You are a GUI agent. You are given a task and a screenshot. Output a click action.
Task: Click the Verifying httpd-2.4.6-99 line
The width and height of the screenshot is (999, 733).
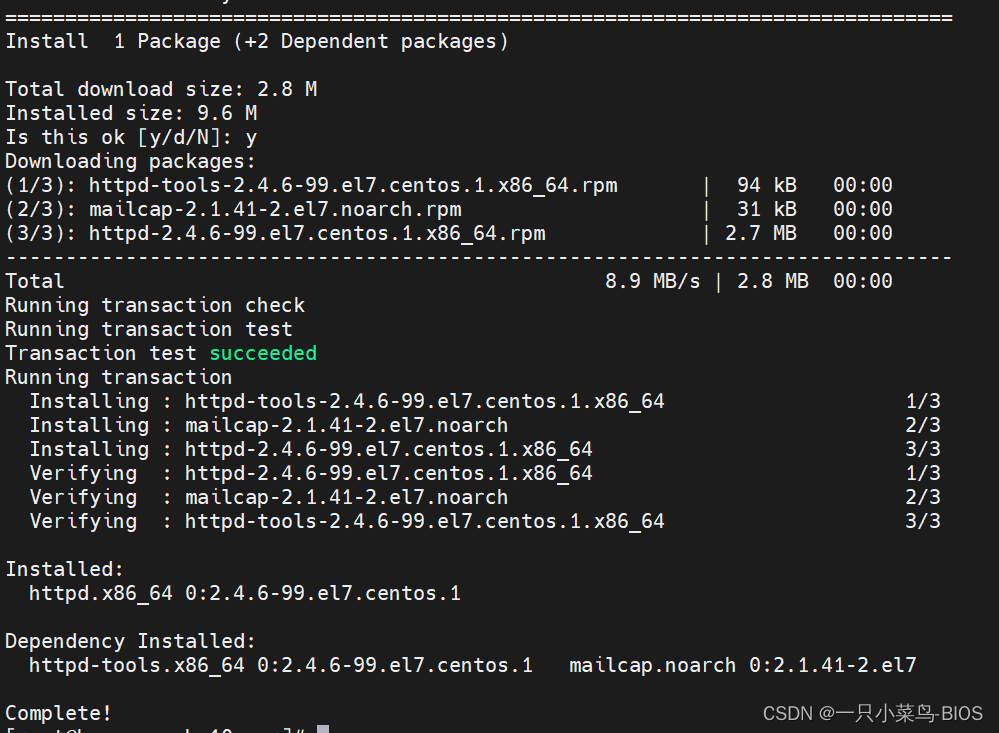(x=485, y=474)
